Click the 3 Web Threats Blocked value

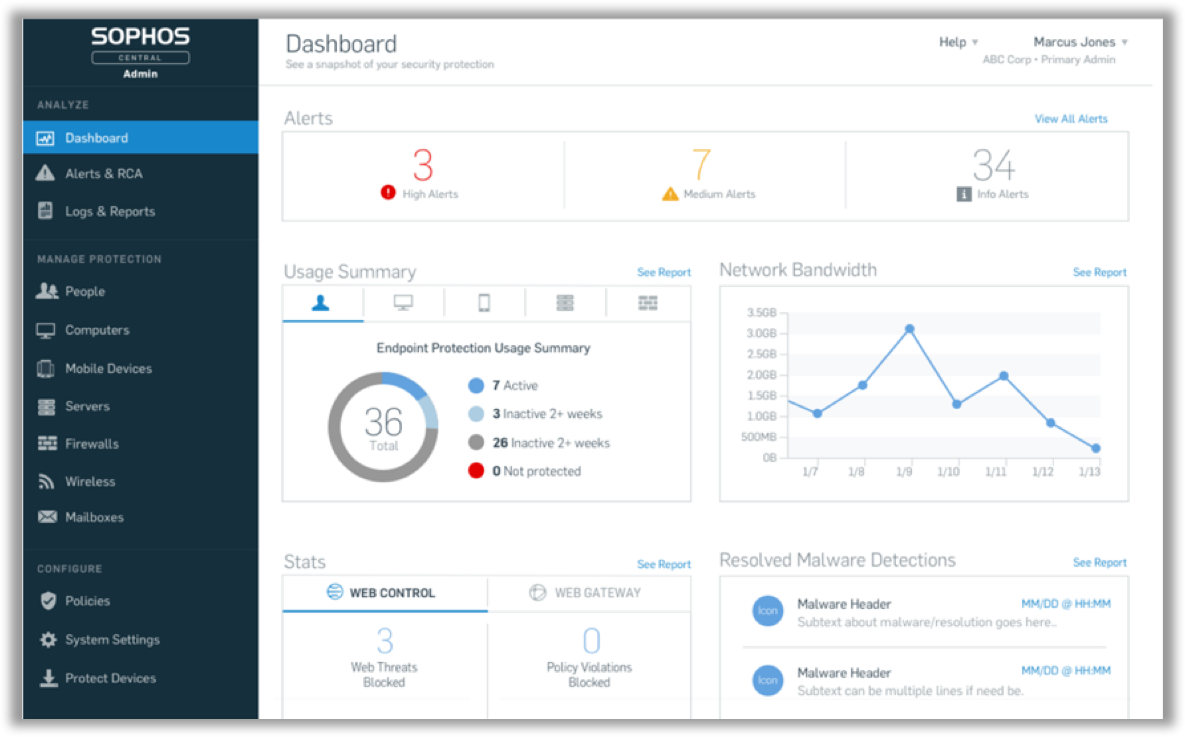[x=385, y=641]
